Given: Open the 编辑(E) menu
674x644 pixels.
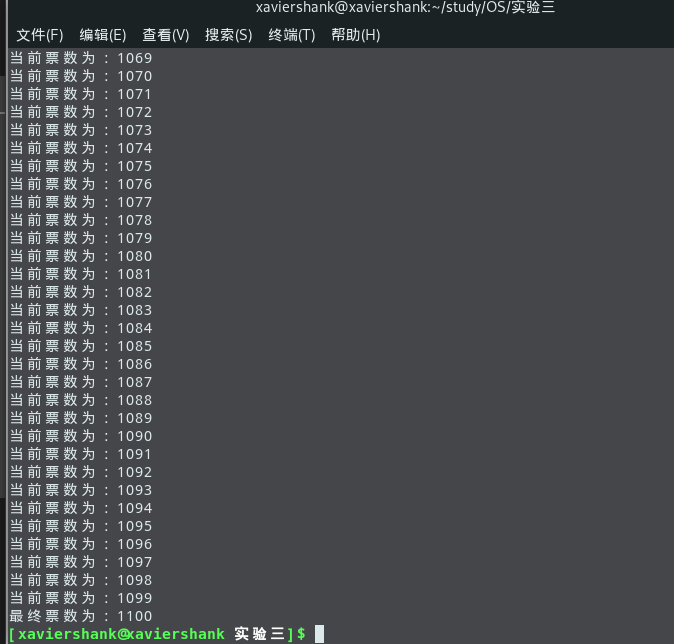Looking at the screenshot, I should click(103, 35).
